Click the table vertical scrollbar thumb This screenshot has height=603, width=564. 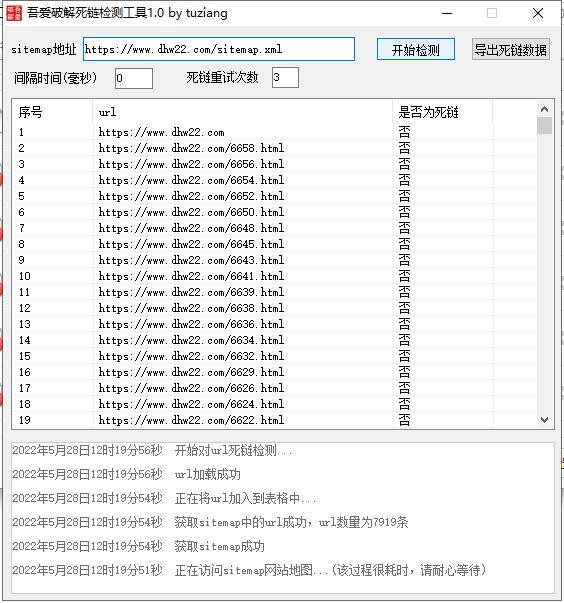(544, 126)
